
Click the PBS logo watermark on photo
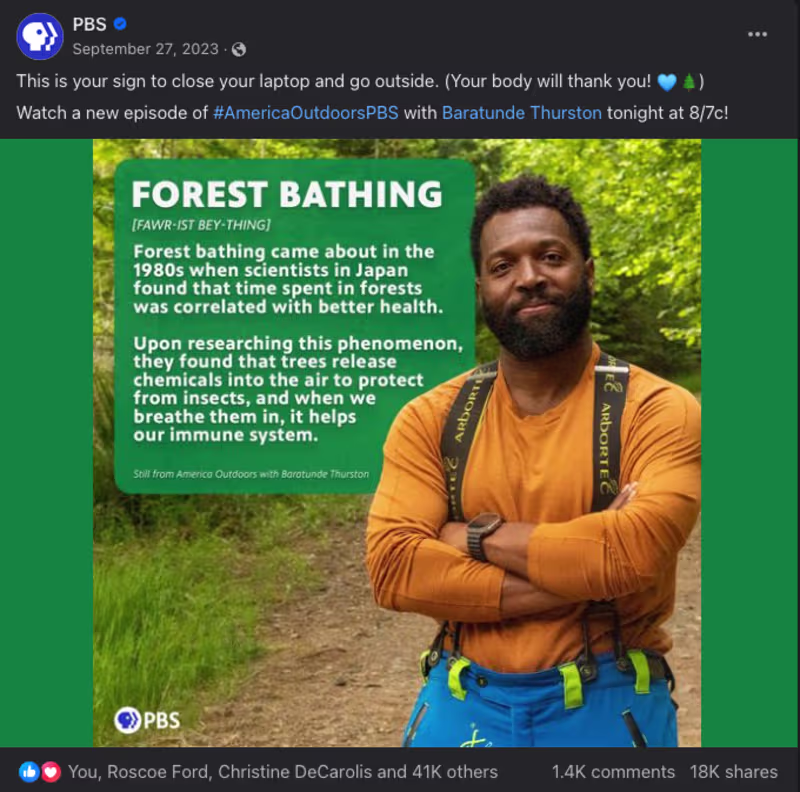pos(147,719)
